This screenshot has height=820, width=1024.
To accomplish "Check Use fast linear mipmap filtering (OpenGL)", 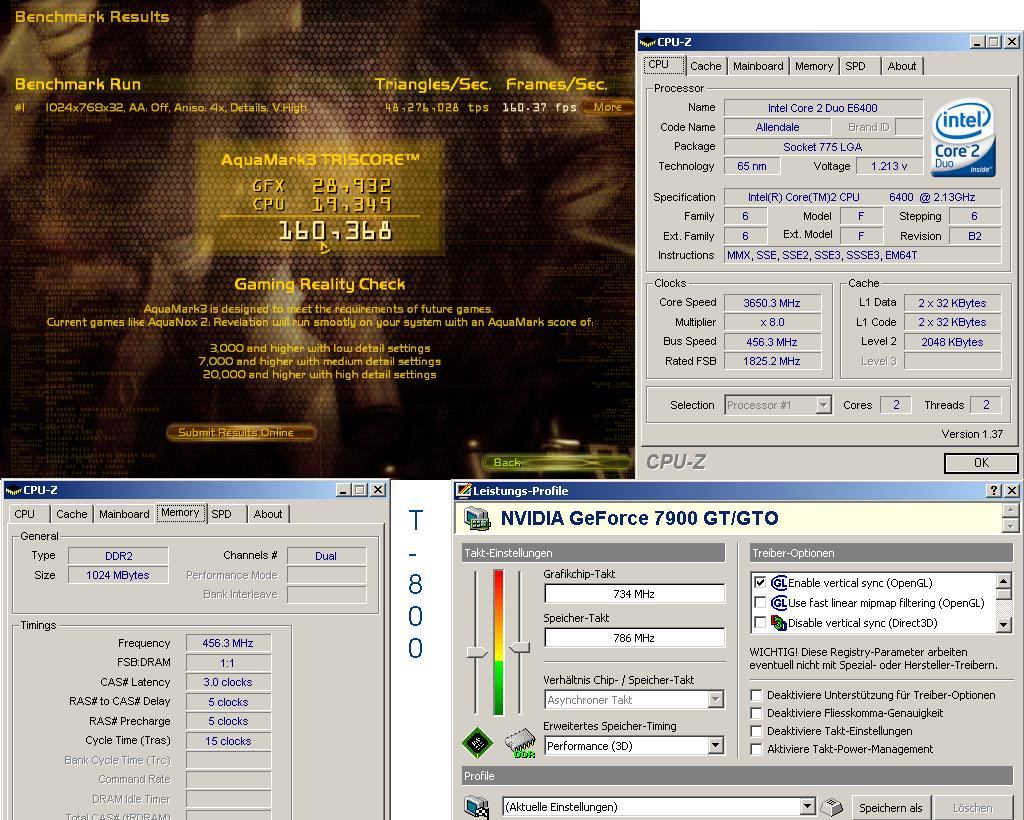I will (x=760, y=602).
